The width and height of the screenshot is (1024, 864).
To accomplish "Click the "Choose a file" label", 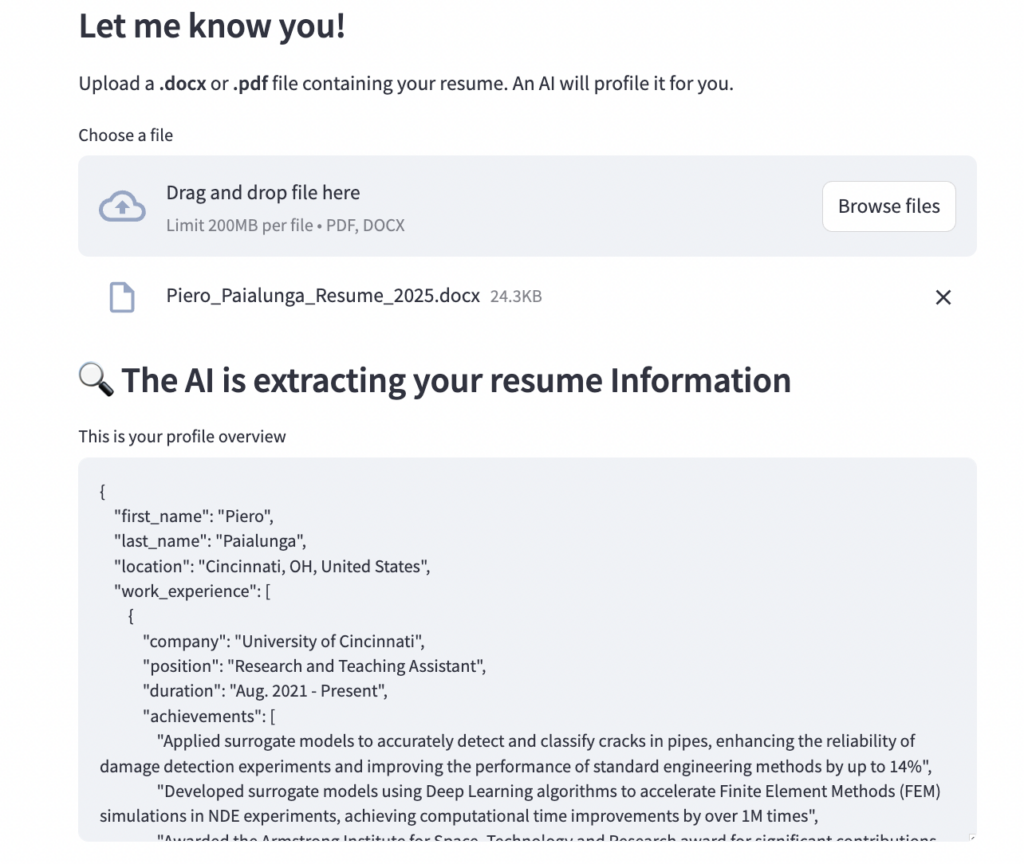I will [x=126, y=135].
